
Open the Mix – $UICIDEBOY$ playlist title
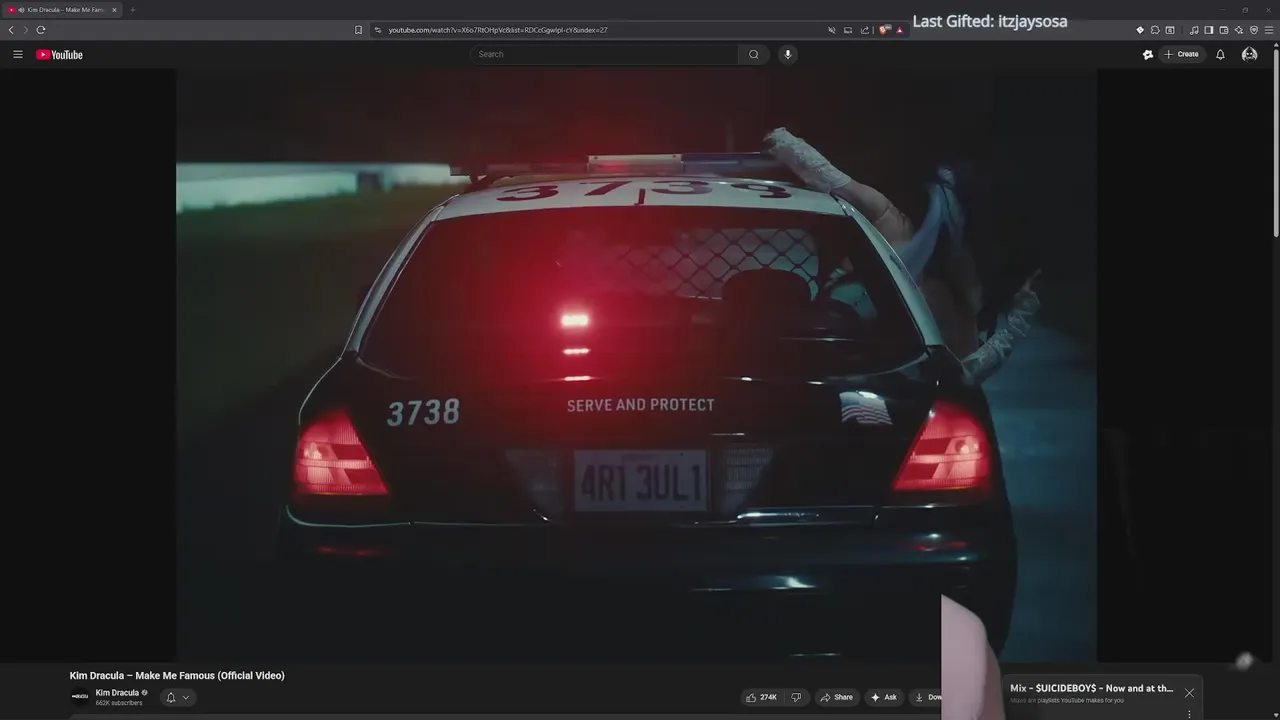coord(1091,688)
